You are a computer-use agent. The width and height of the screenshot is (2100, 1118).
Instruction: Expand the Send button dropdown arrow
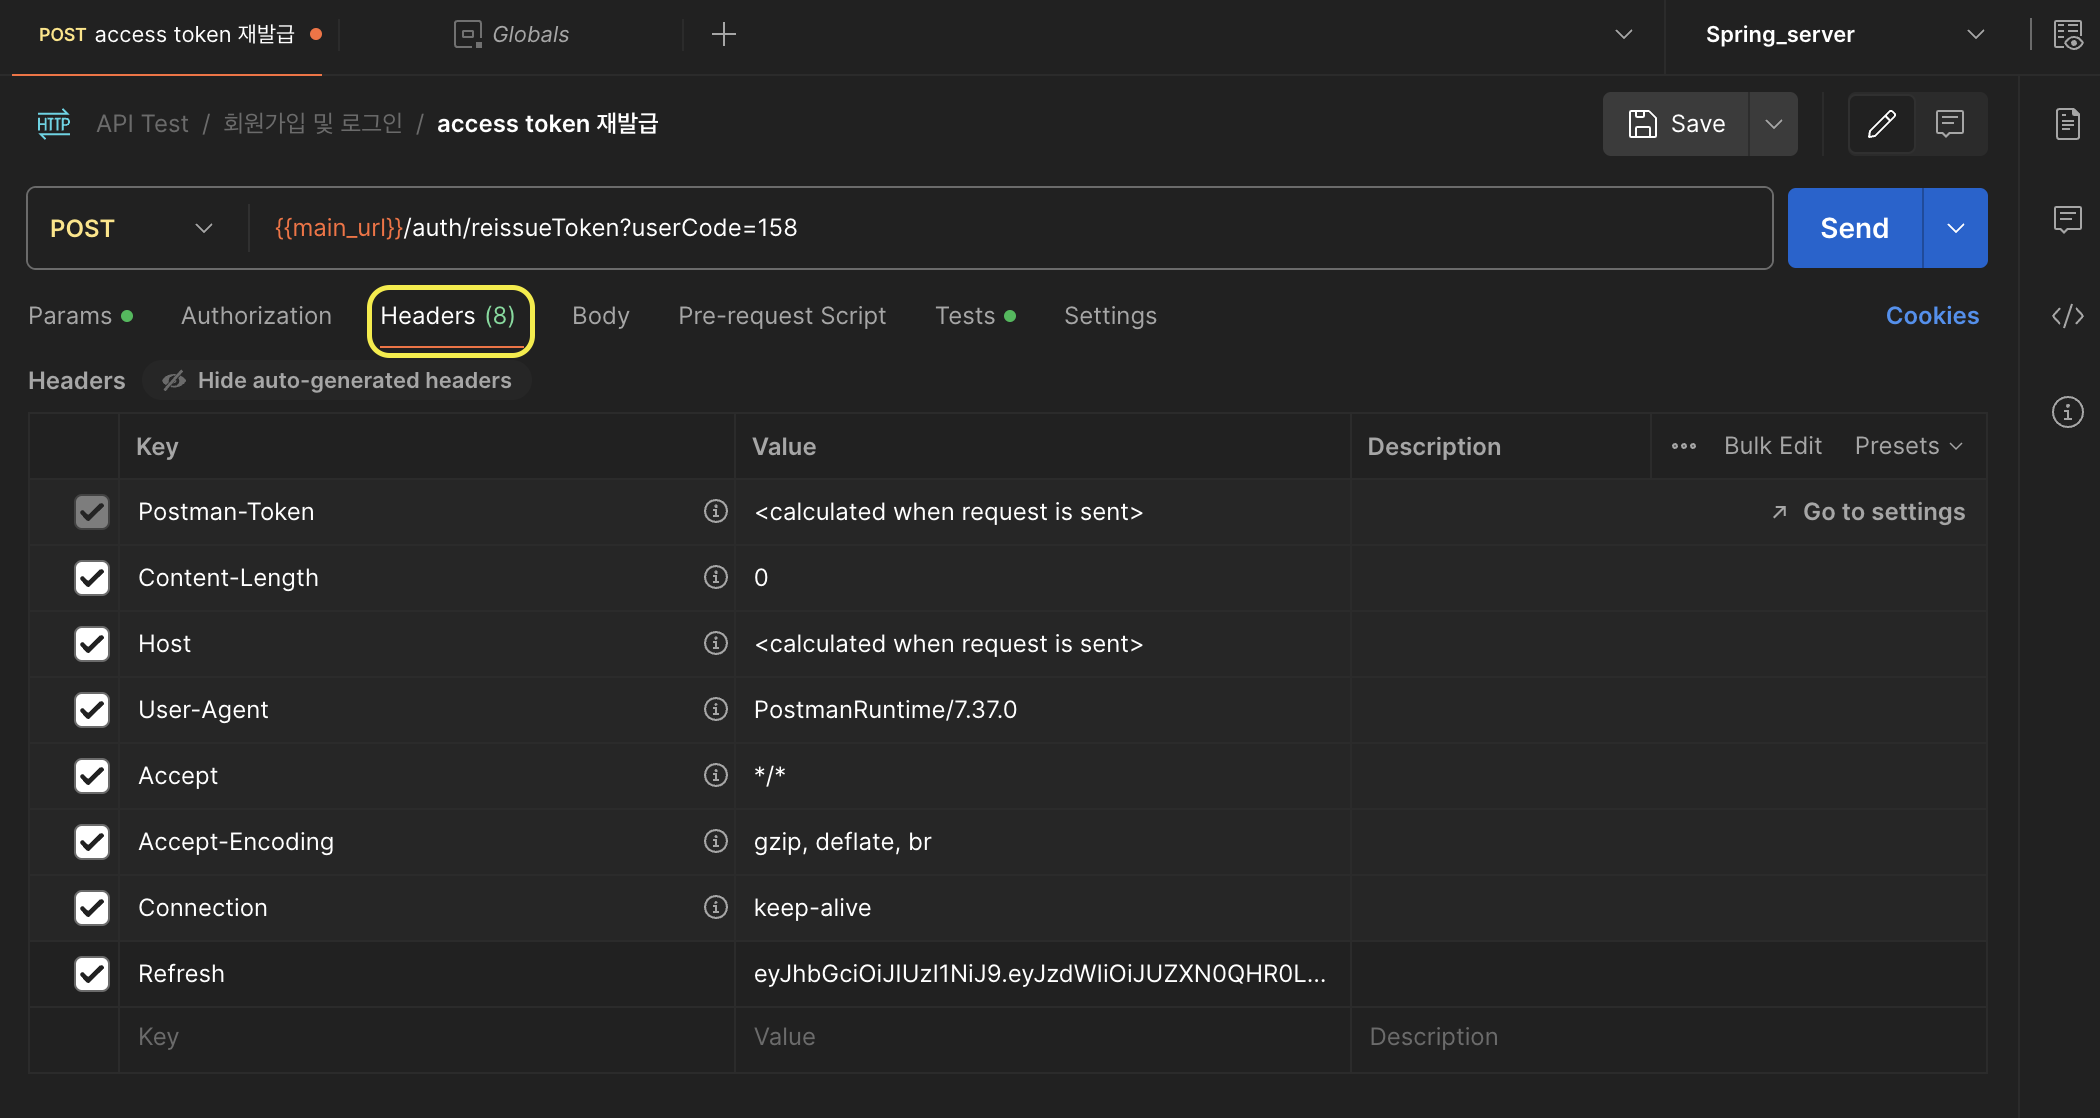pyautogui.click(x=1955, y=228)
